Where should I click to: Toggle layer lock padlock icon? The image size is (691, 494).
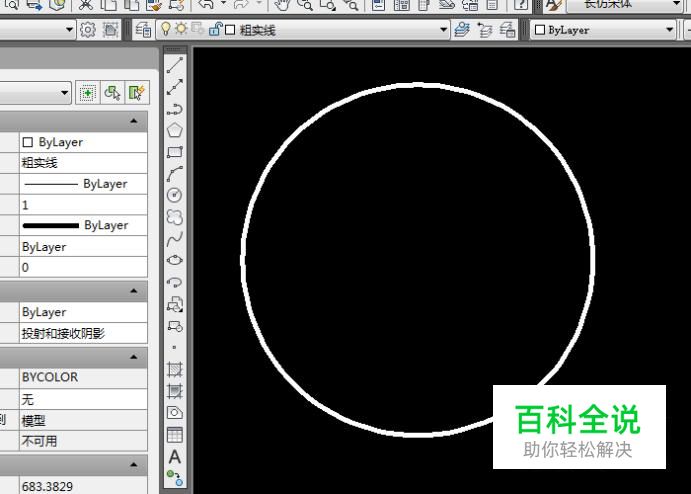pos(215,29)
